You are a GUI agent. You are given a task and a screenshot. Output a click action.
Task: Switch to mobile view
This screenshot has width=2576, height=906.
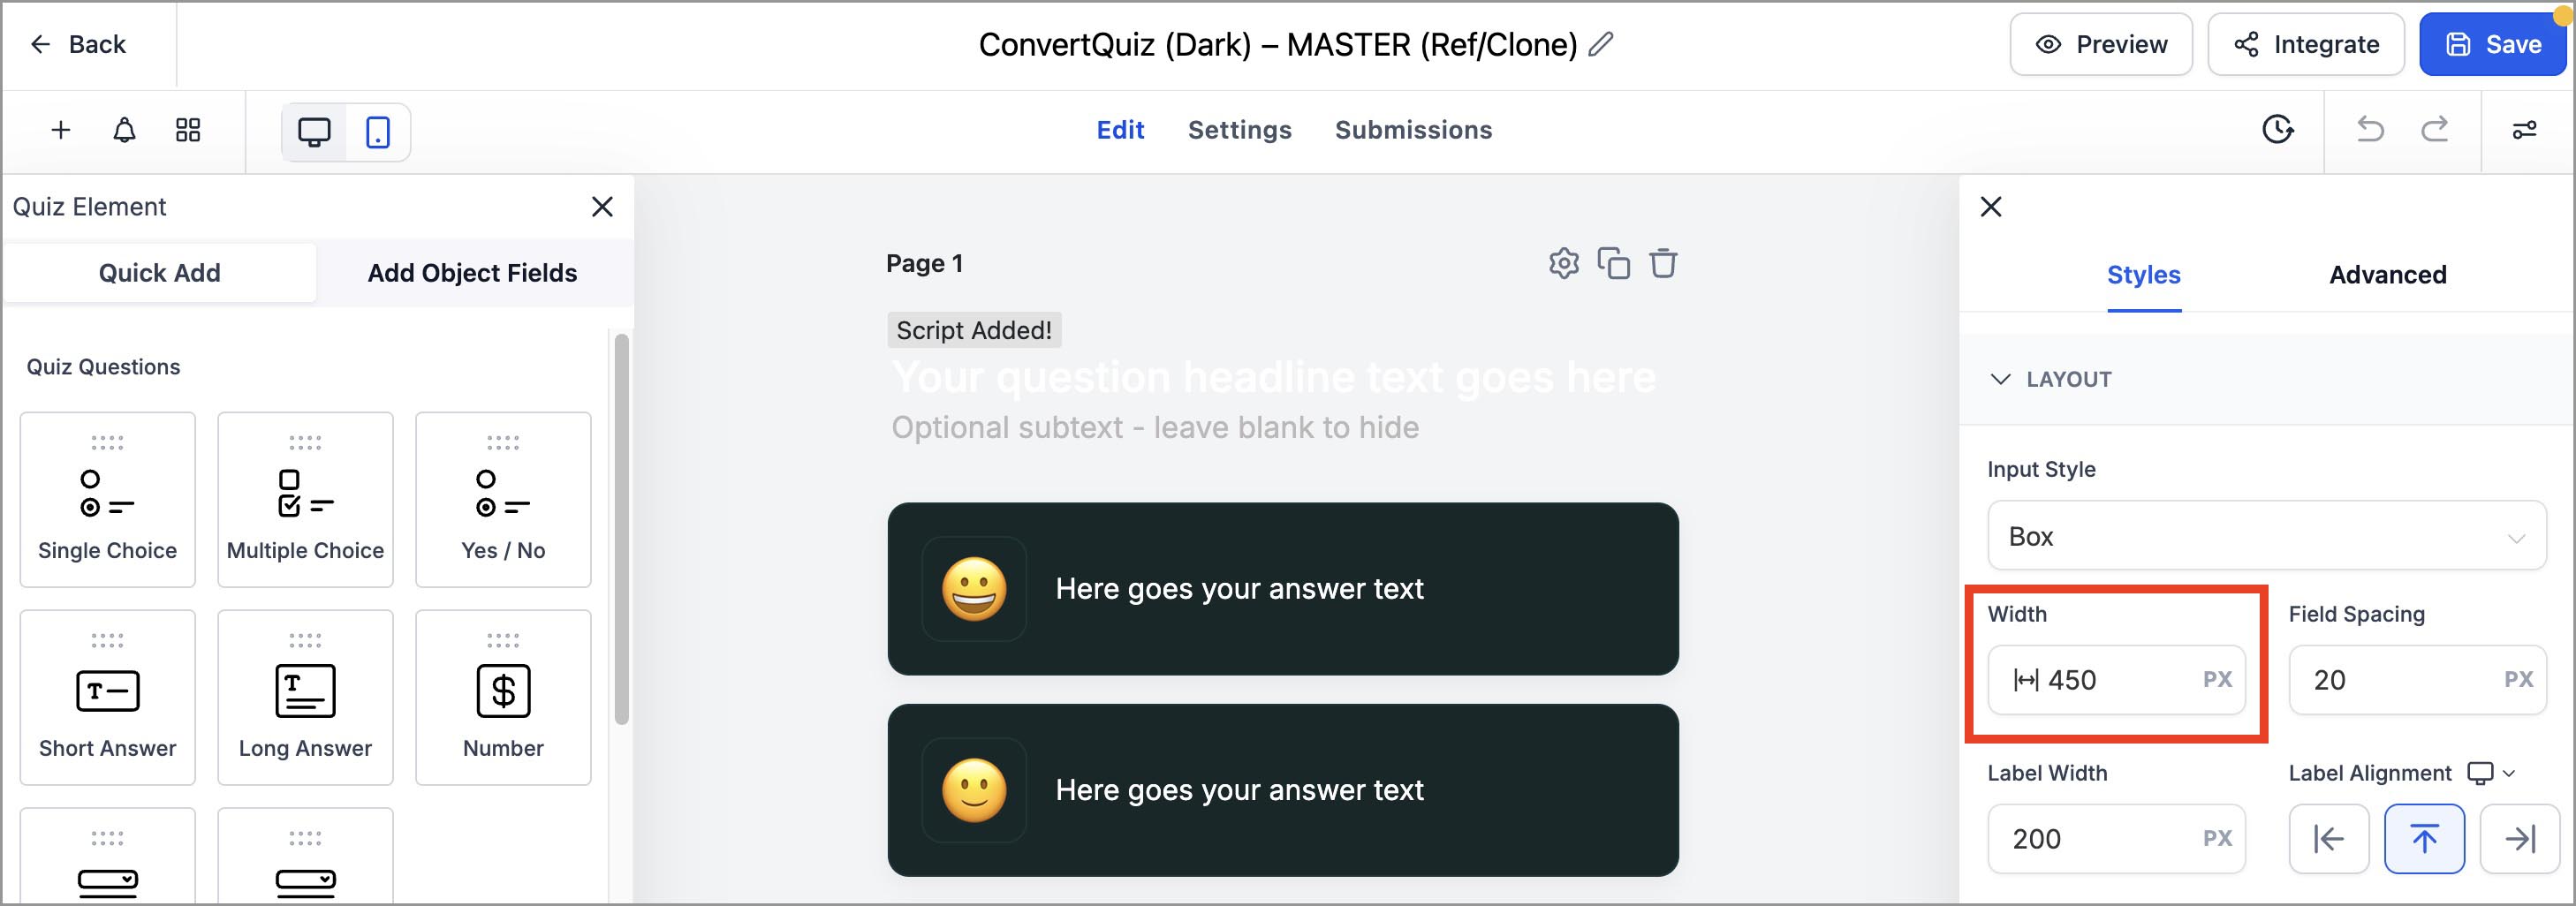(377, 132)
